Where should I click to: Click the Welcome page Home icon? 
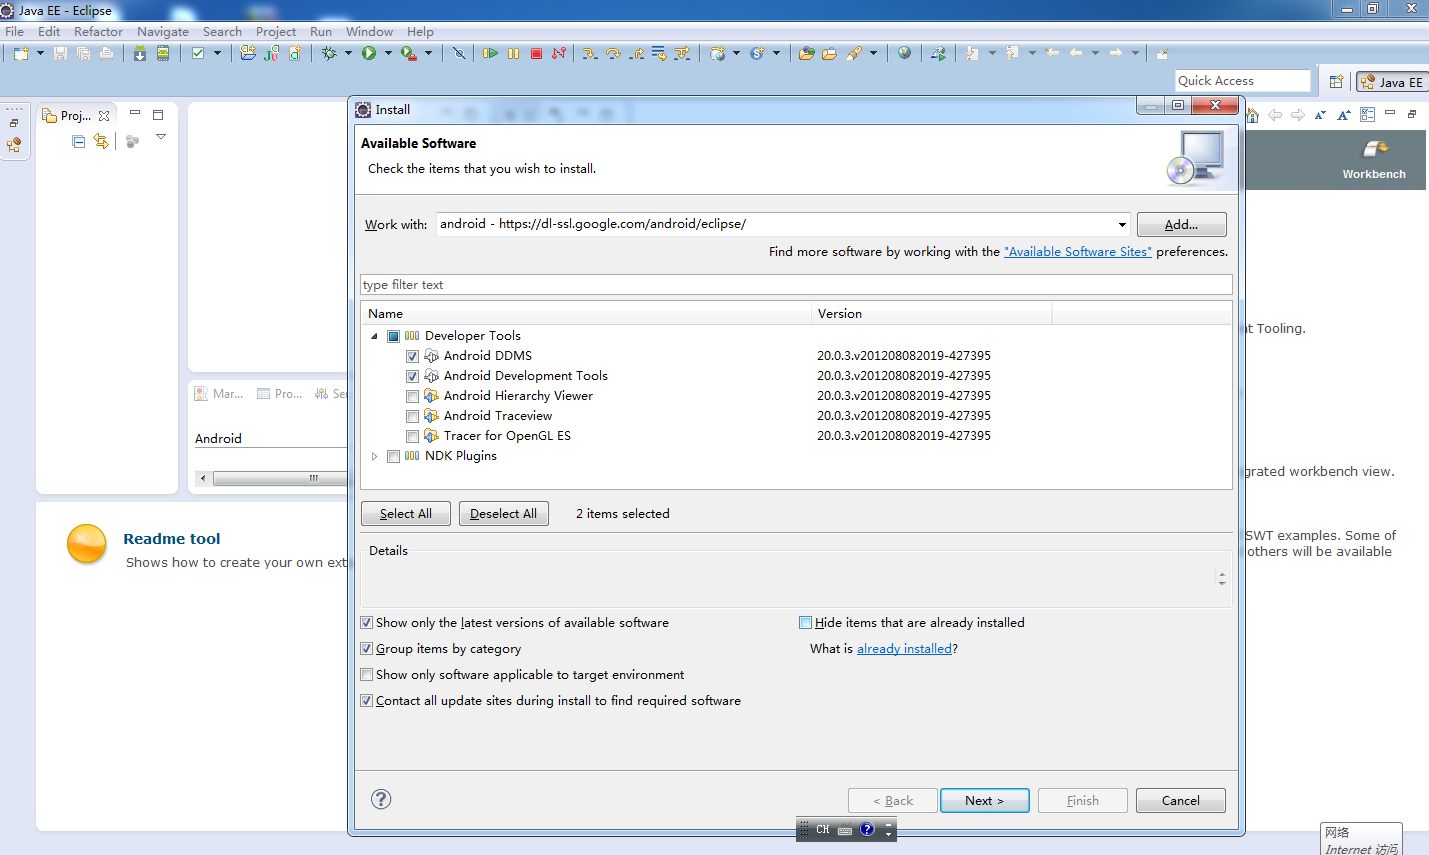click(x=1253, y=115)
